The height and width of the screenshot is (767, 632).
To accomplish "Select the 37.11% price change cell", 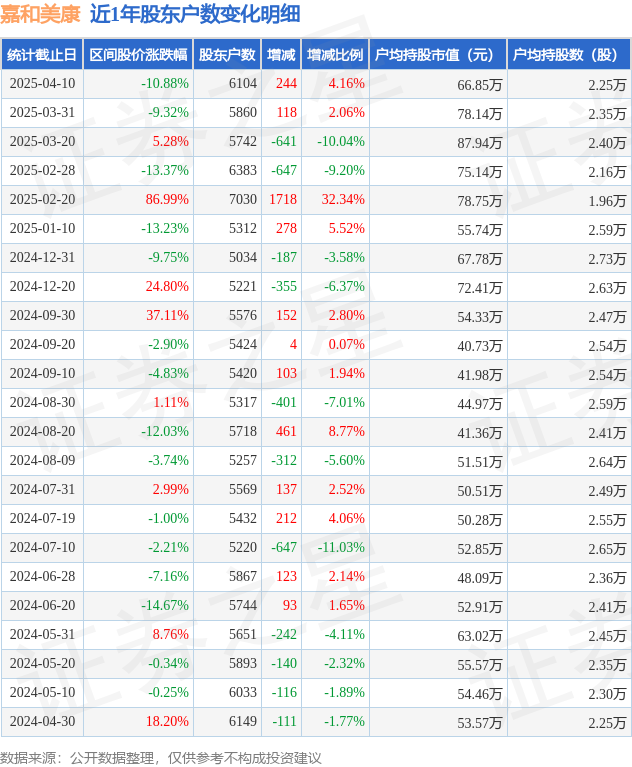I will [x=167, y=316].
